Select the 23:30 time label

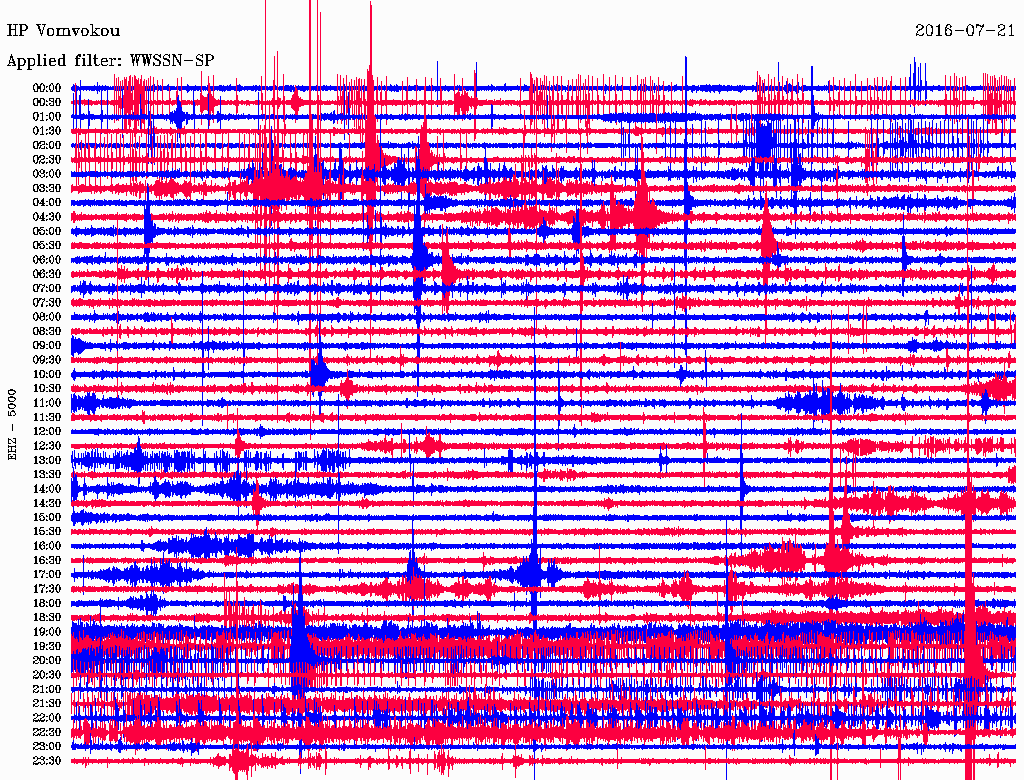point(47,761)
